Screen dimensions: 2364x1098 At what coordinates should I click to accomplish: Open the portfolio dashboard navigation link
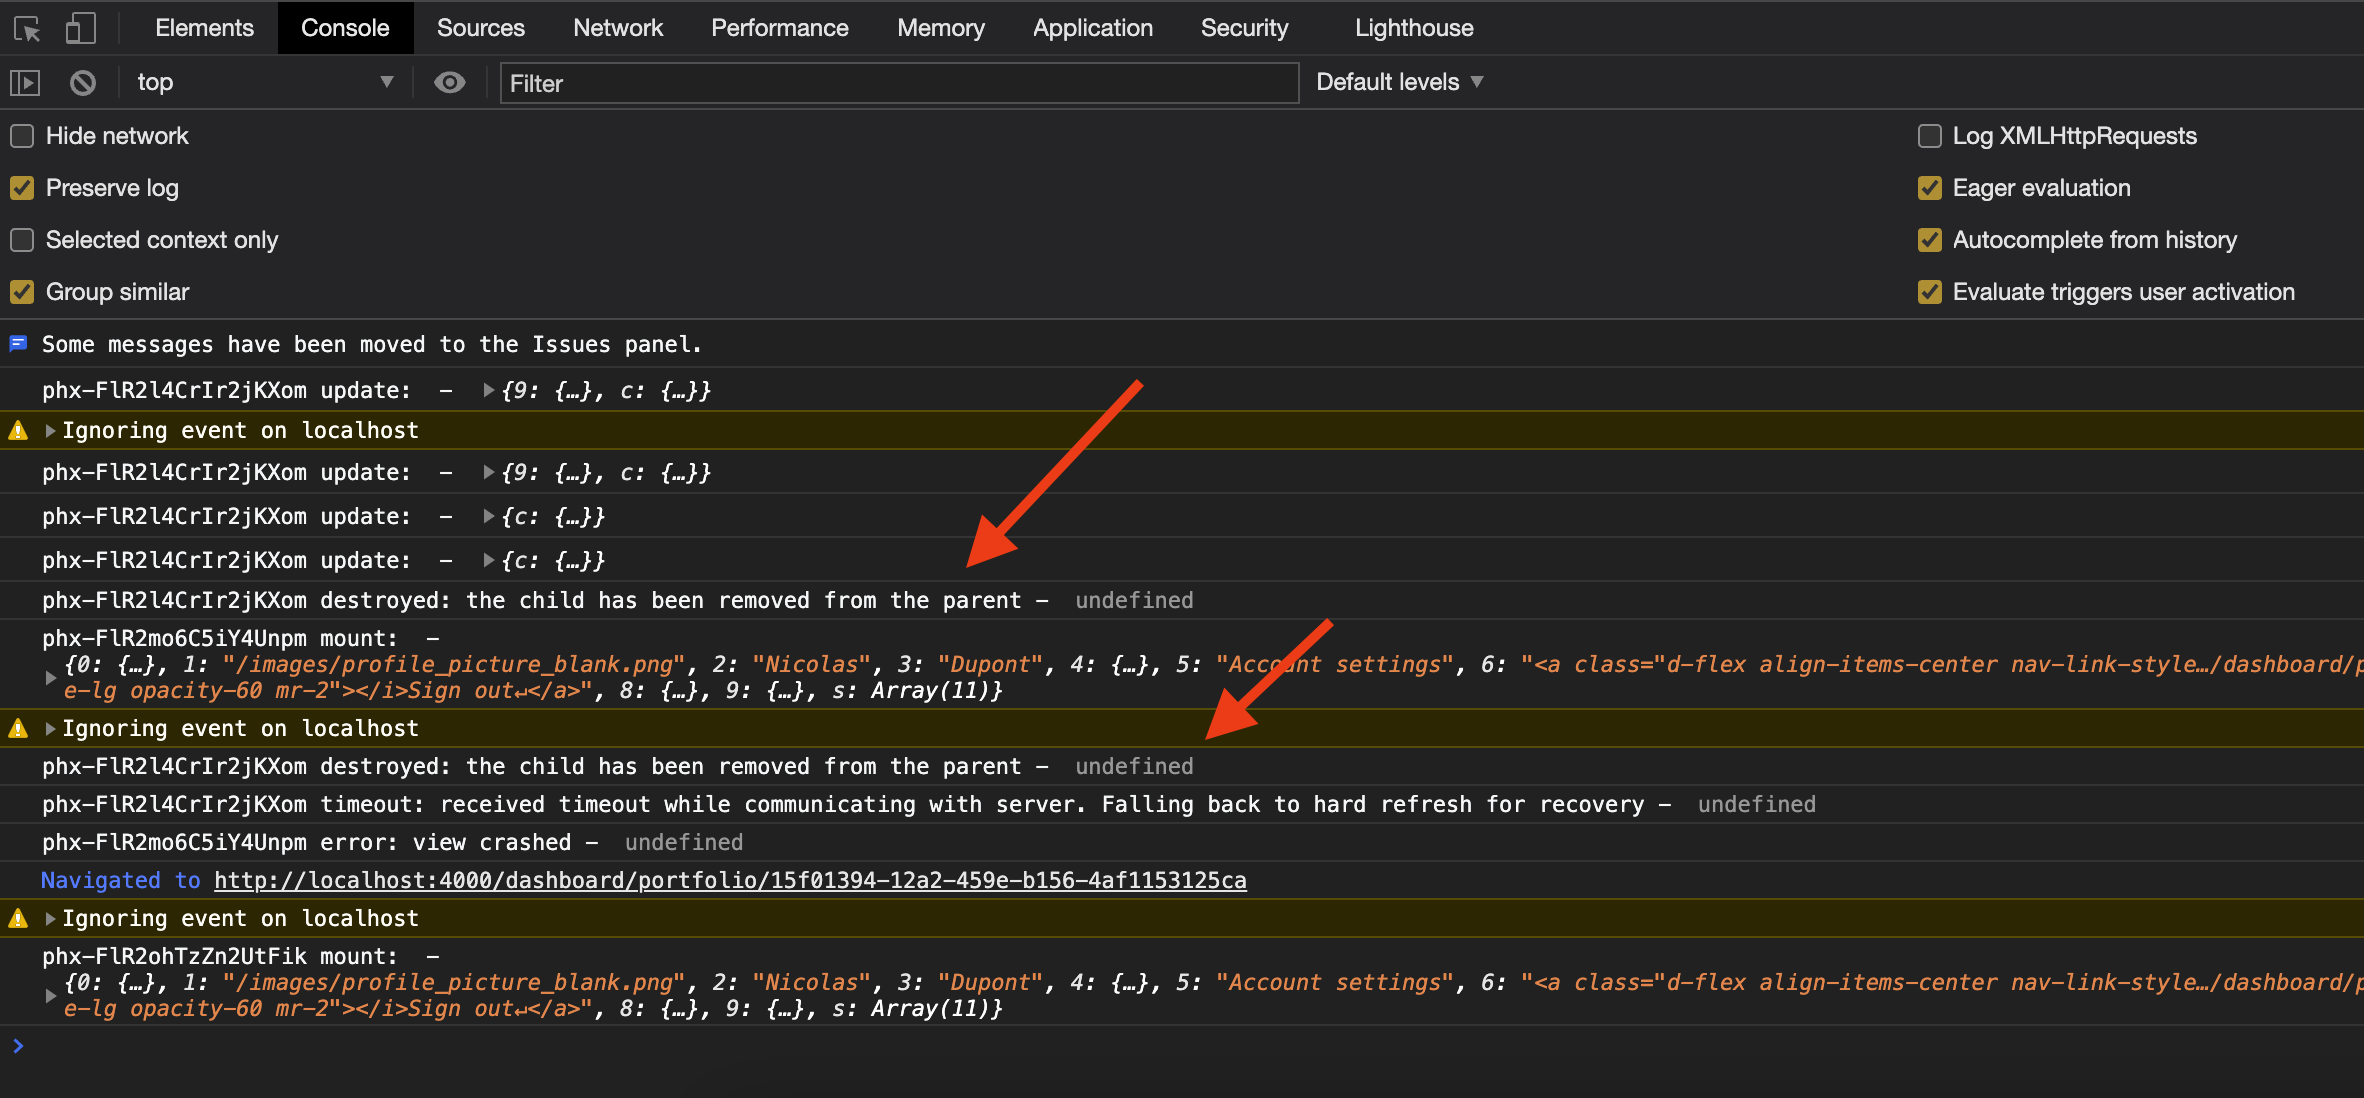(x=730, y=880)
